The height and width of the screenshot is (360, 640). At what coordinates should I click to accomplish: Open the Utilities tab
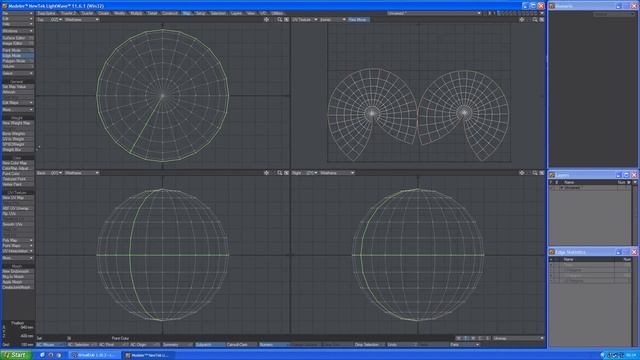click(x=277, y=13)
